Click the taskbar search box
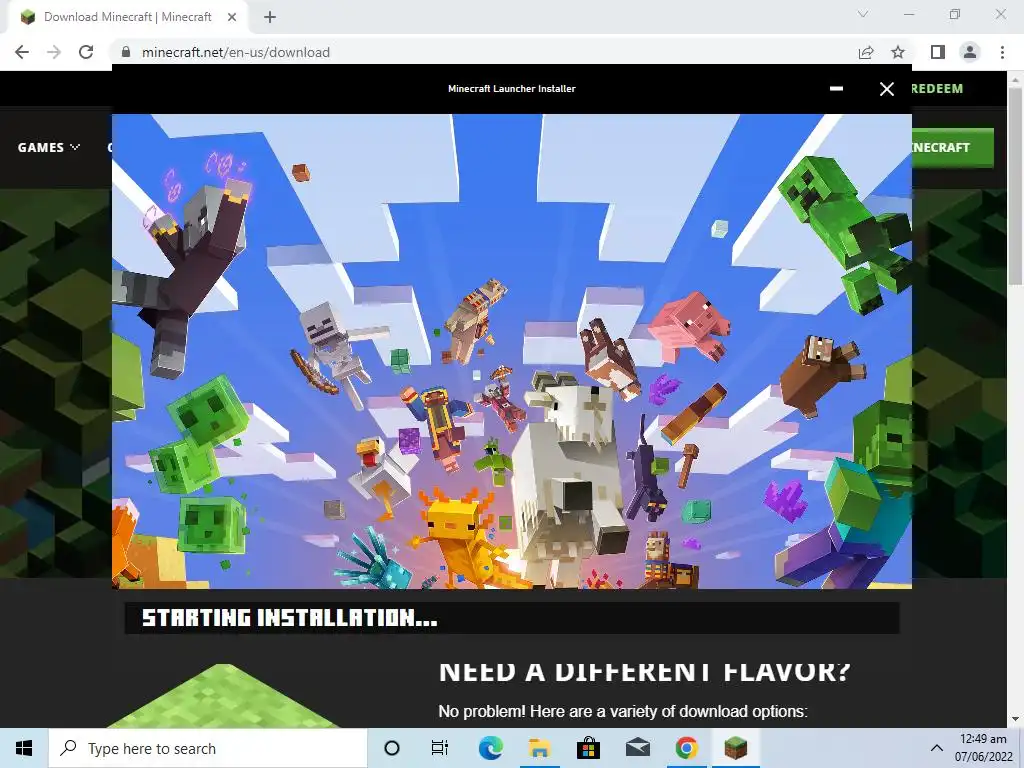The height and width of the screenshot is (768, 1024). tap(208, 748)
